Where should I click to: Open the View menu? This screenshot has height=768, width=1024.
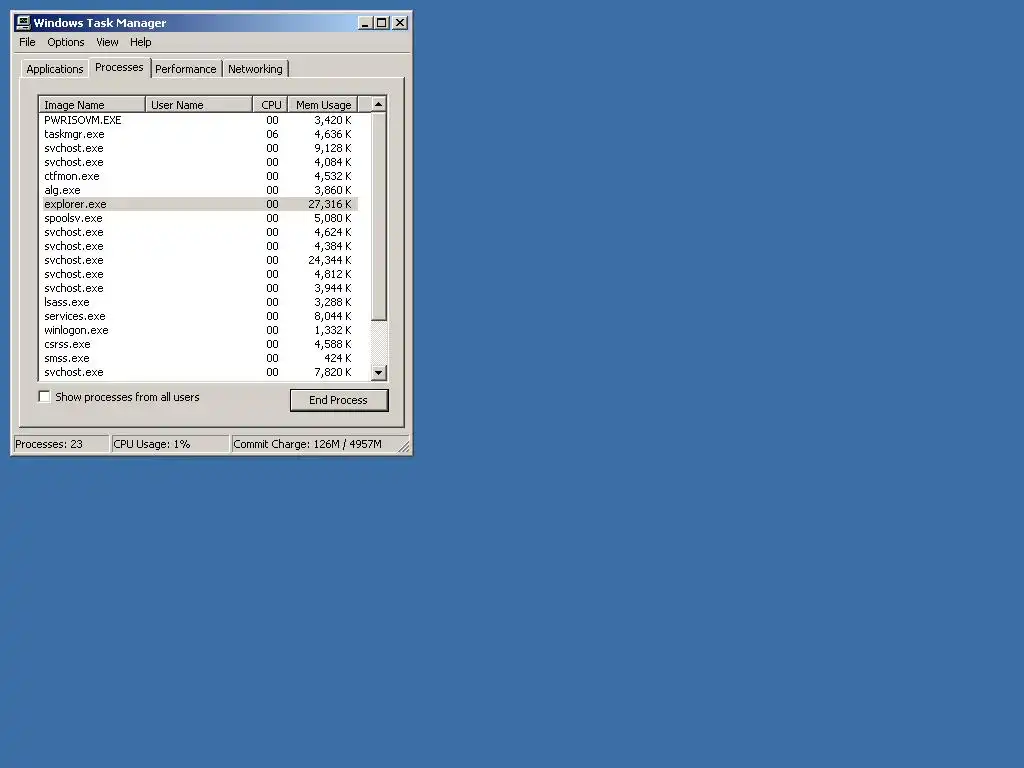click(108, 42)
